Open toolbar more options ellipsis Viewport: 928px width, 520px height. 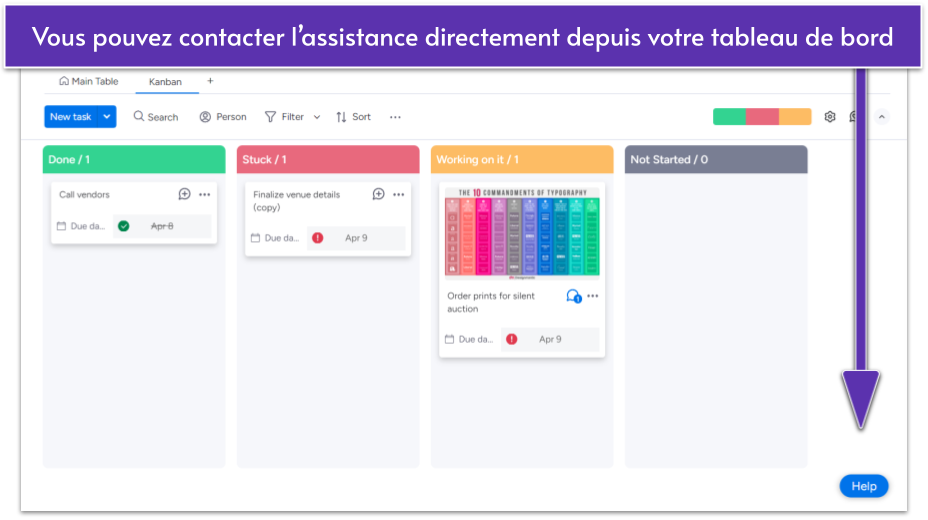pyautogui.click(x=395, y=117)
